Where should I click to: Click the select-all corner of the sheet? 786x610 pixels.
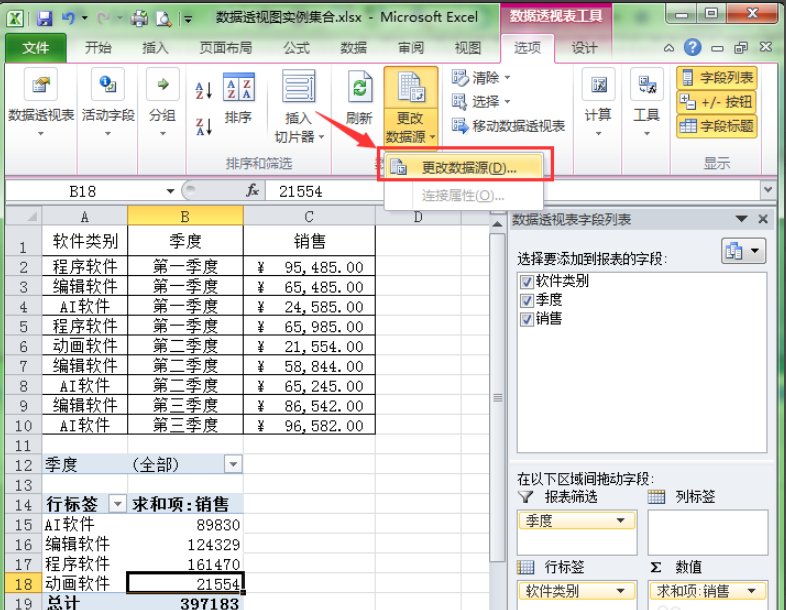coord(24,216)
